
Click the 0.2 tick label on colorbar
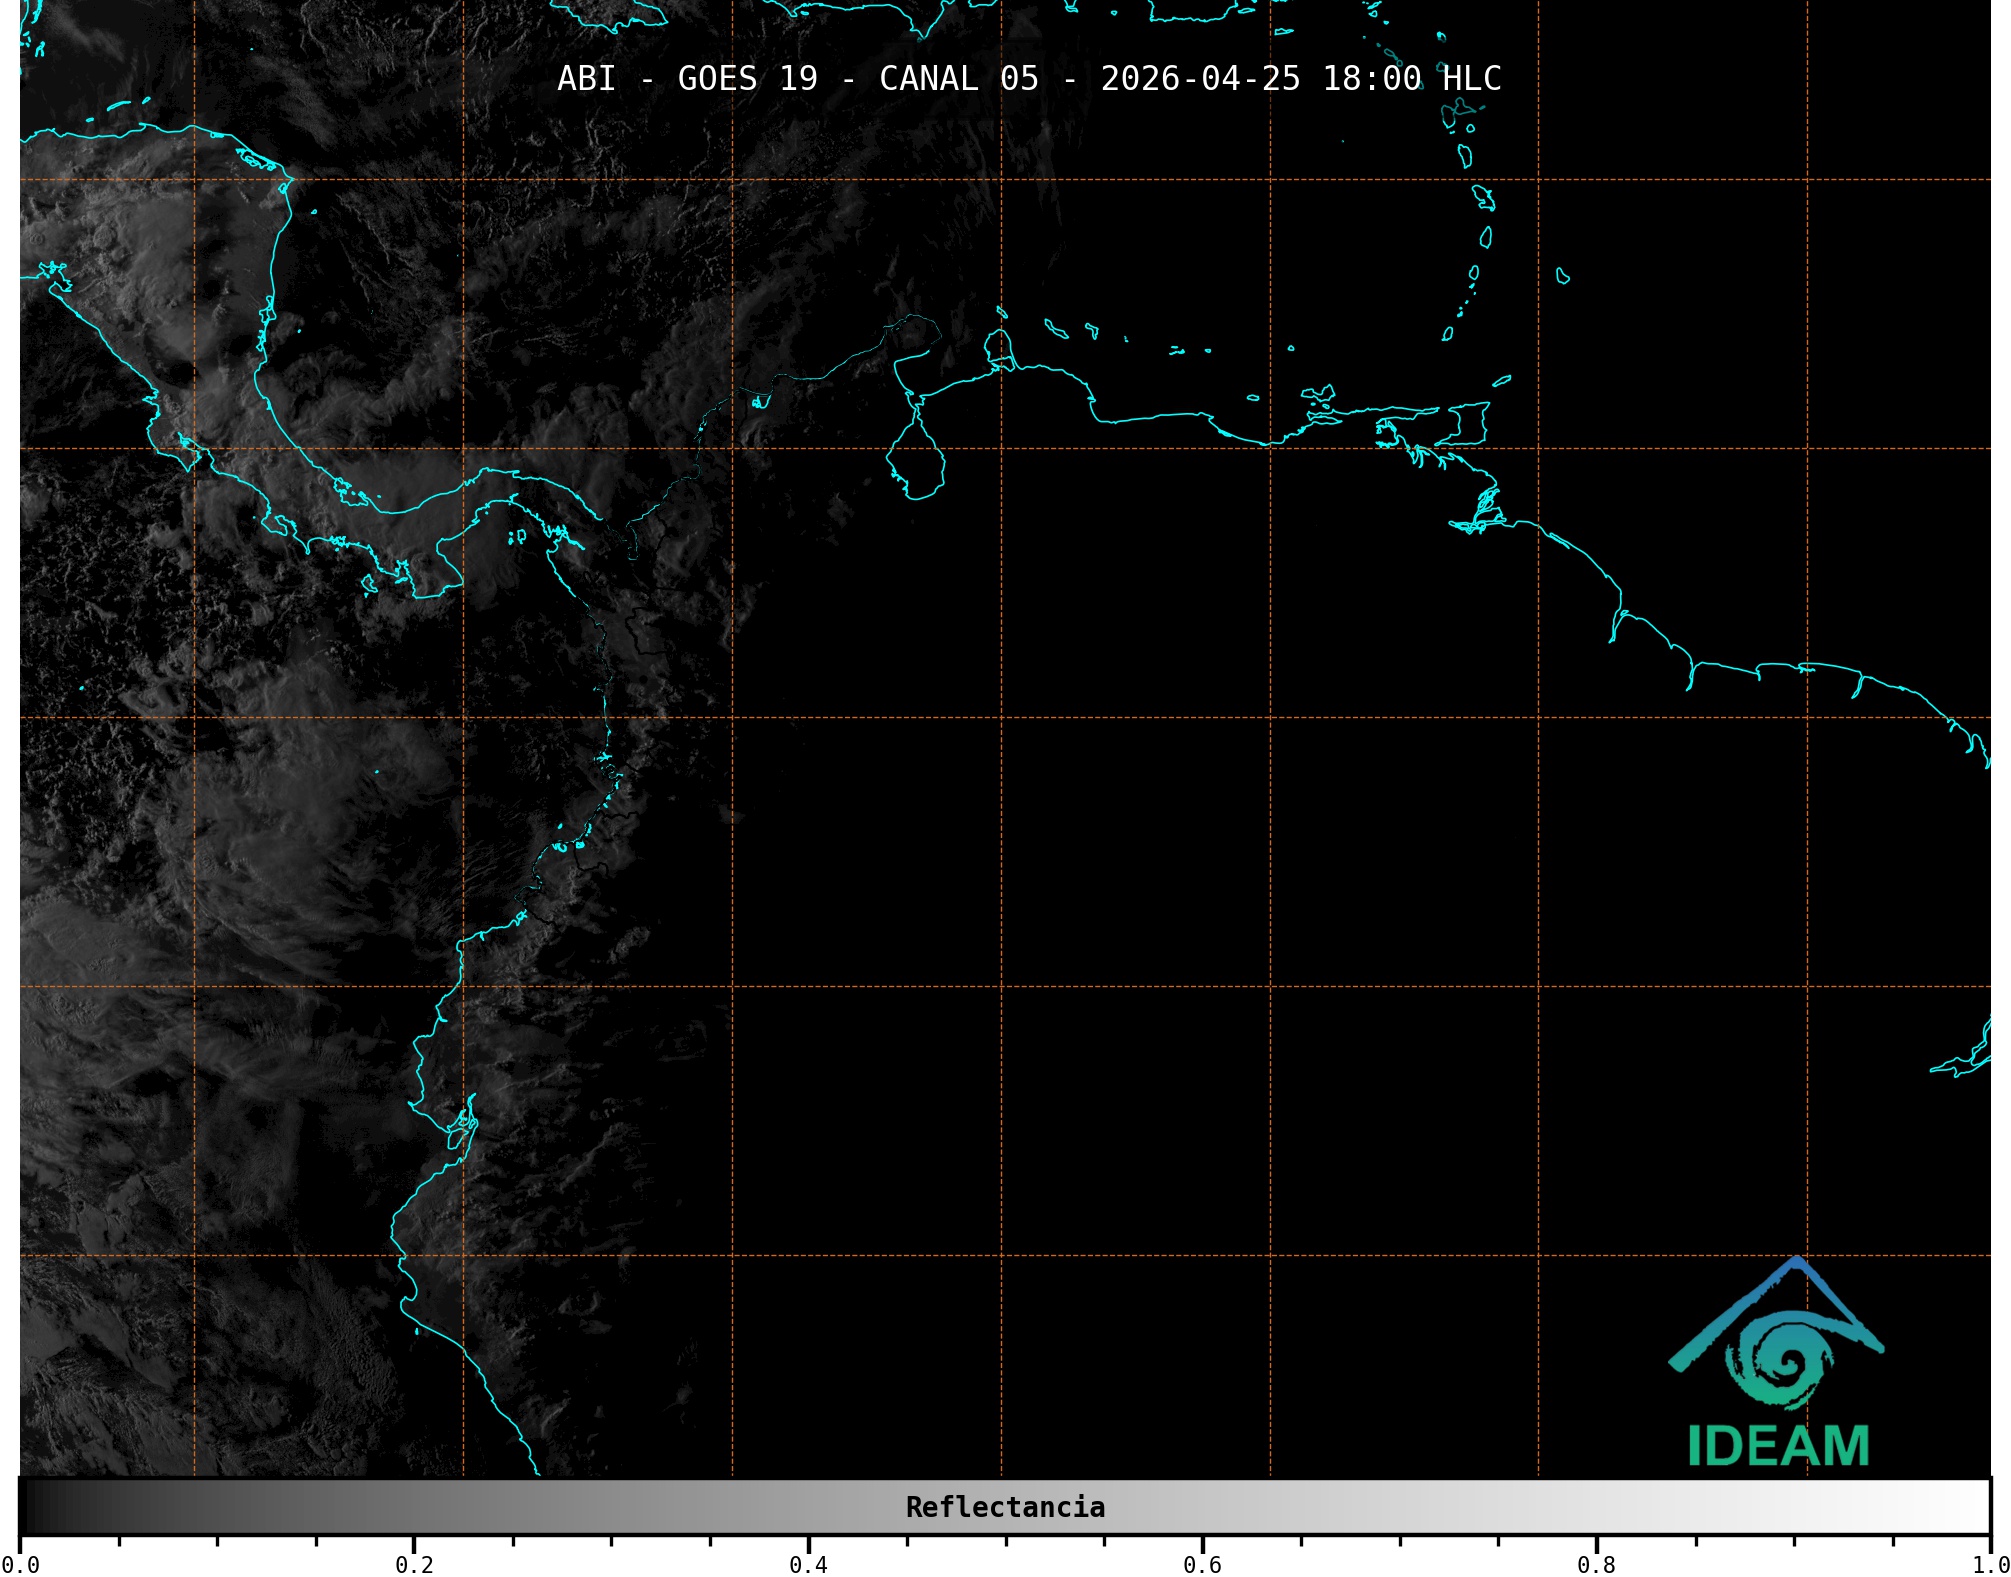click(x=414, y=1564)
